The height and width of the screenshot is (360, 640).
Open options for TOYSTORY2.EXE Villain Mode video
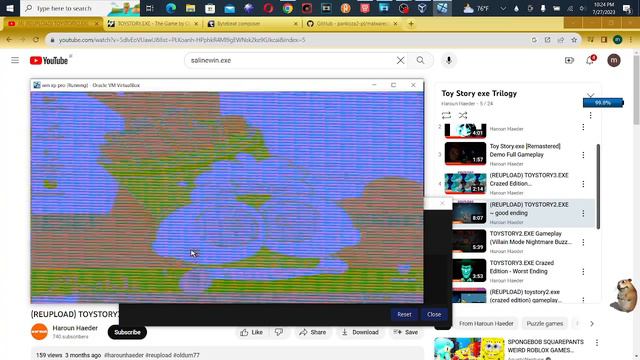(583, 242)
